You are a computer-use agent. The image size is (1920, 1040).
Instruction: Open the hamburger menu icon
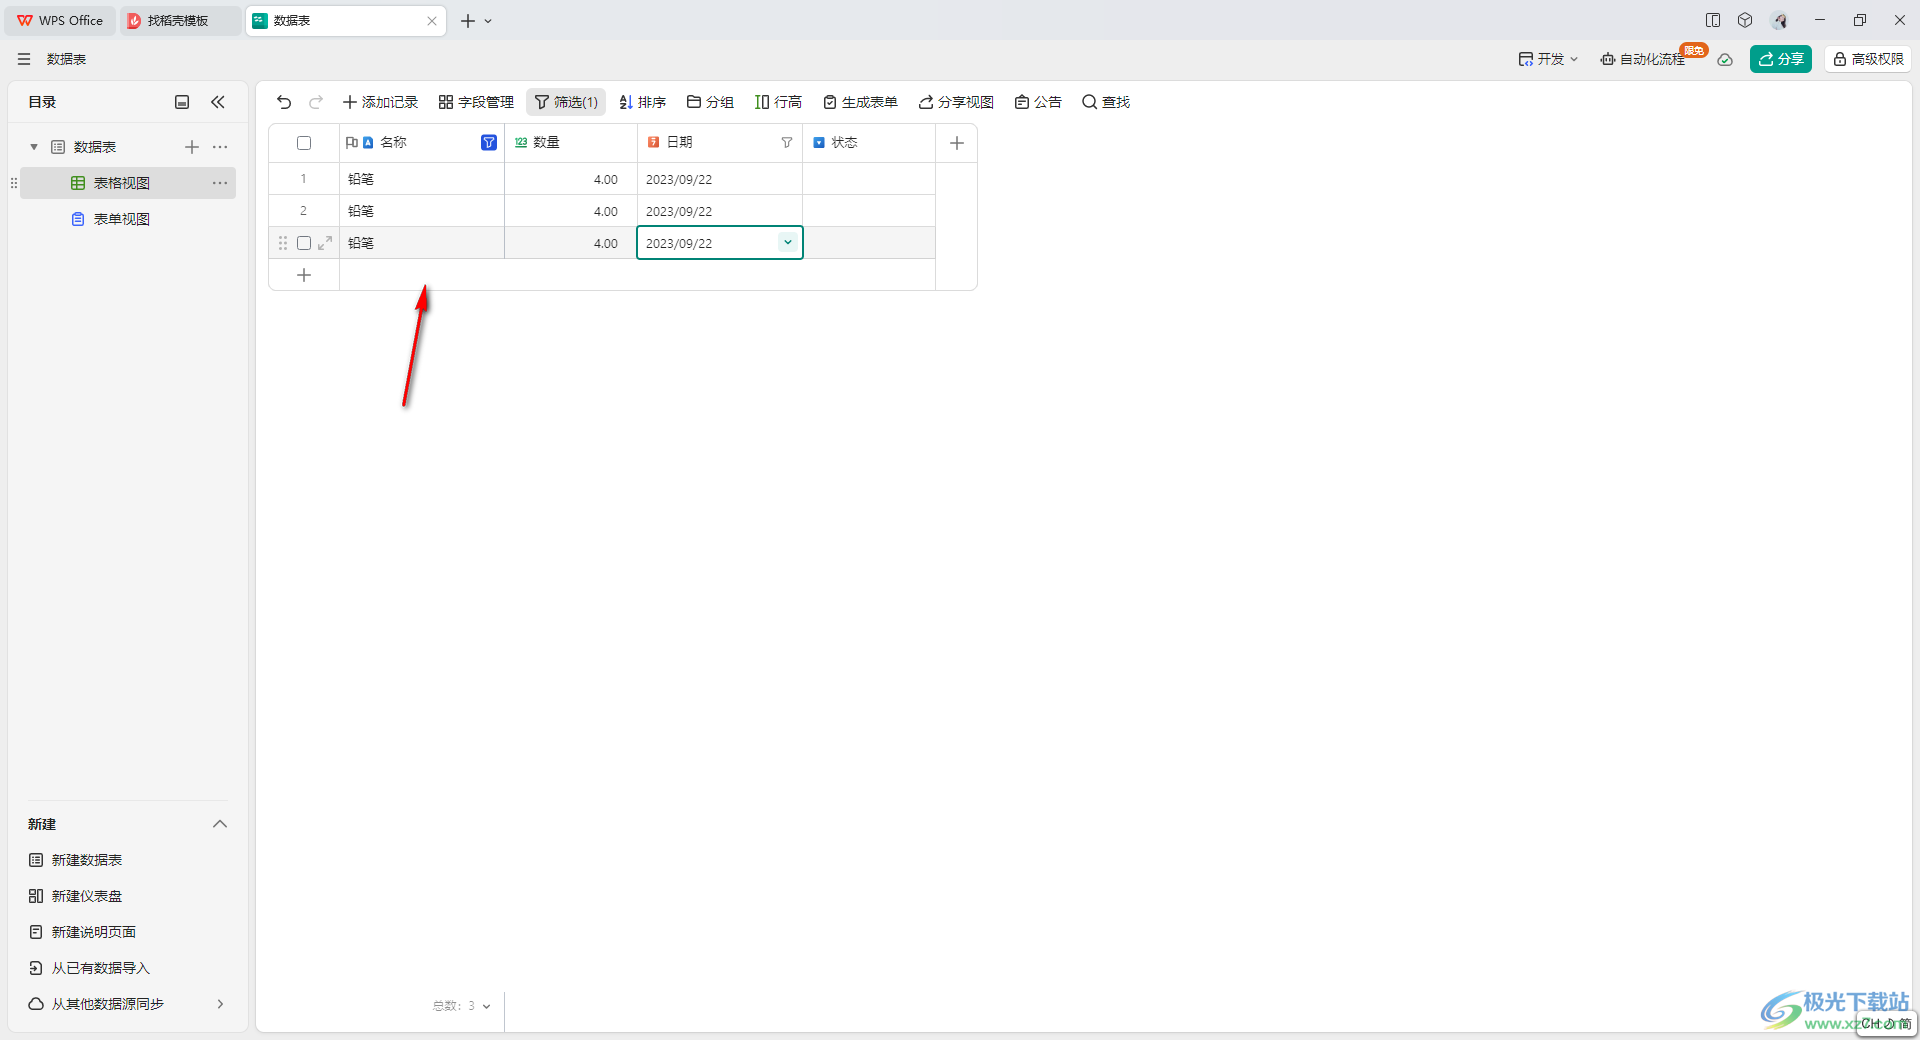pyautogui.click(x=24, y=59)
